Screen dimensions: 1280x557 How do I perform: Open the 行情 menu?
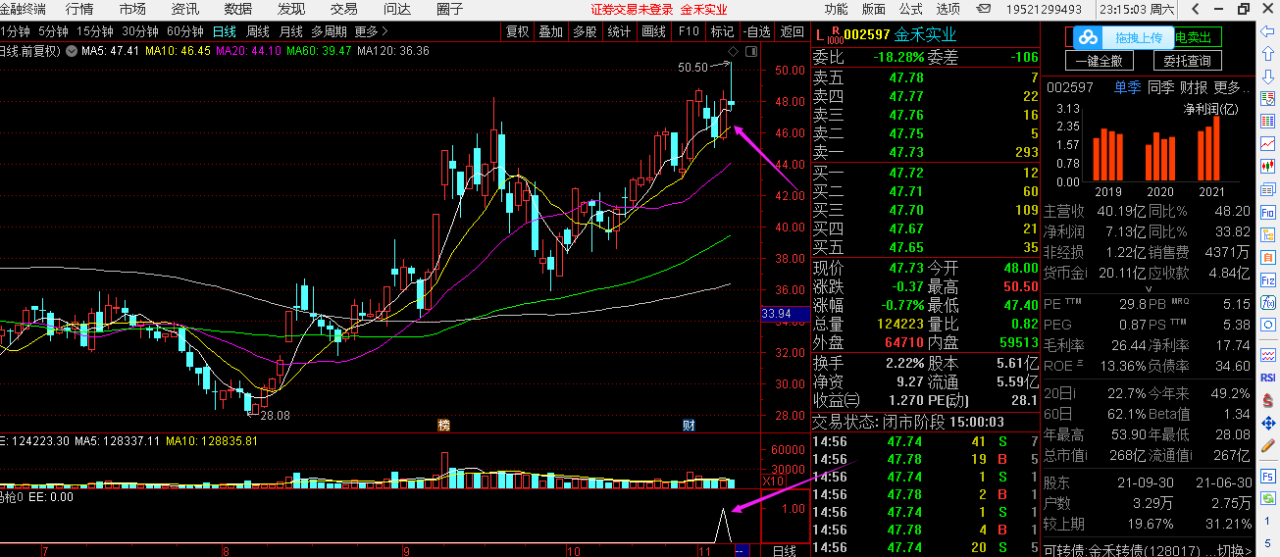(79, 9)
